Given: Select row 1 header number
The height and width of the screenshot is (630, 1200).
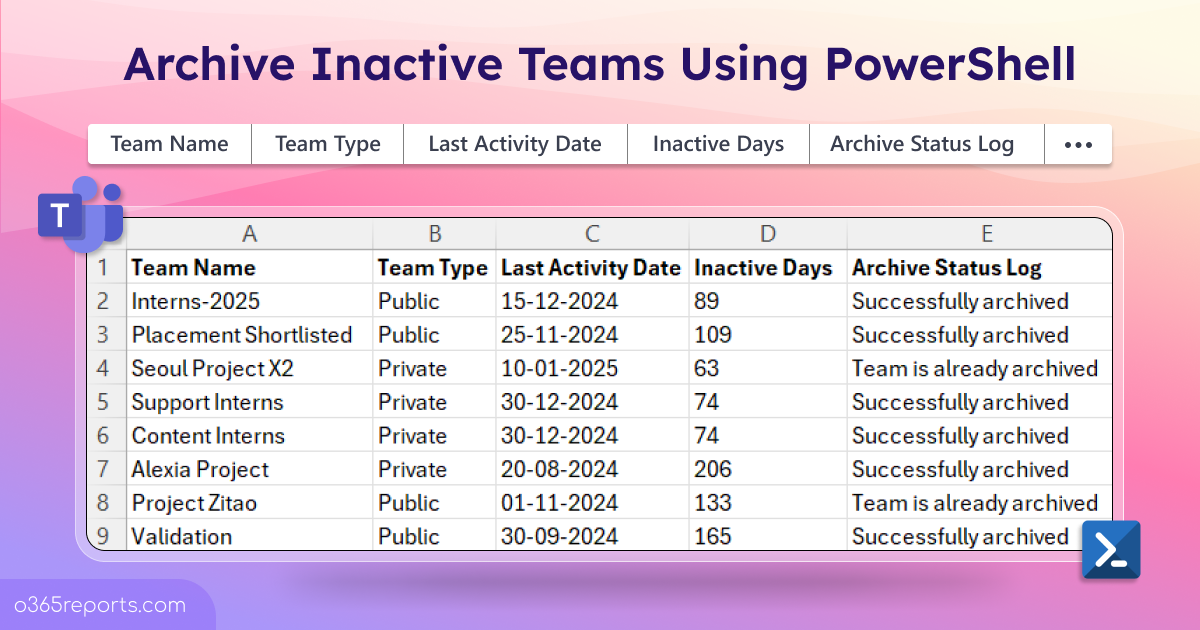Looking at the screenshot, I should click(107, 267).
